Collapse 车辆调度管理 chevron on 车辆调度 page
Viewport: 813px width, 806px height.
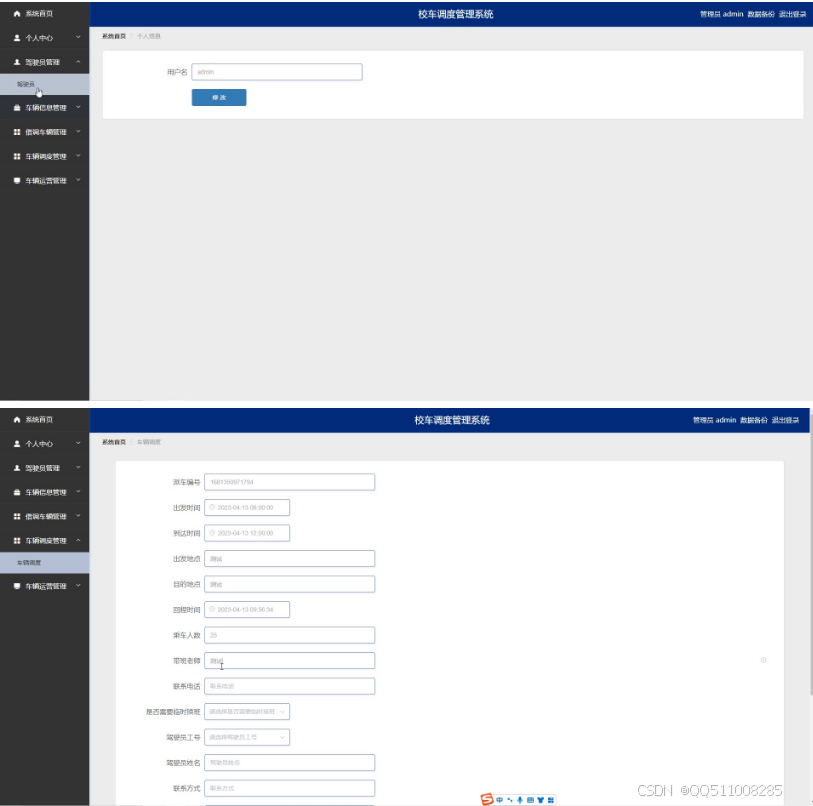click(78, 540)
